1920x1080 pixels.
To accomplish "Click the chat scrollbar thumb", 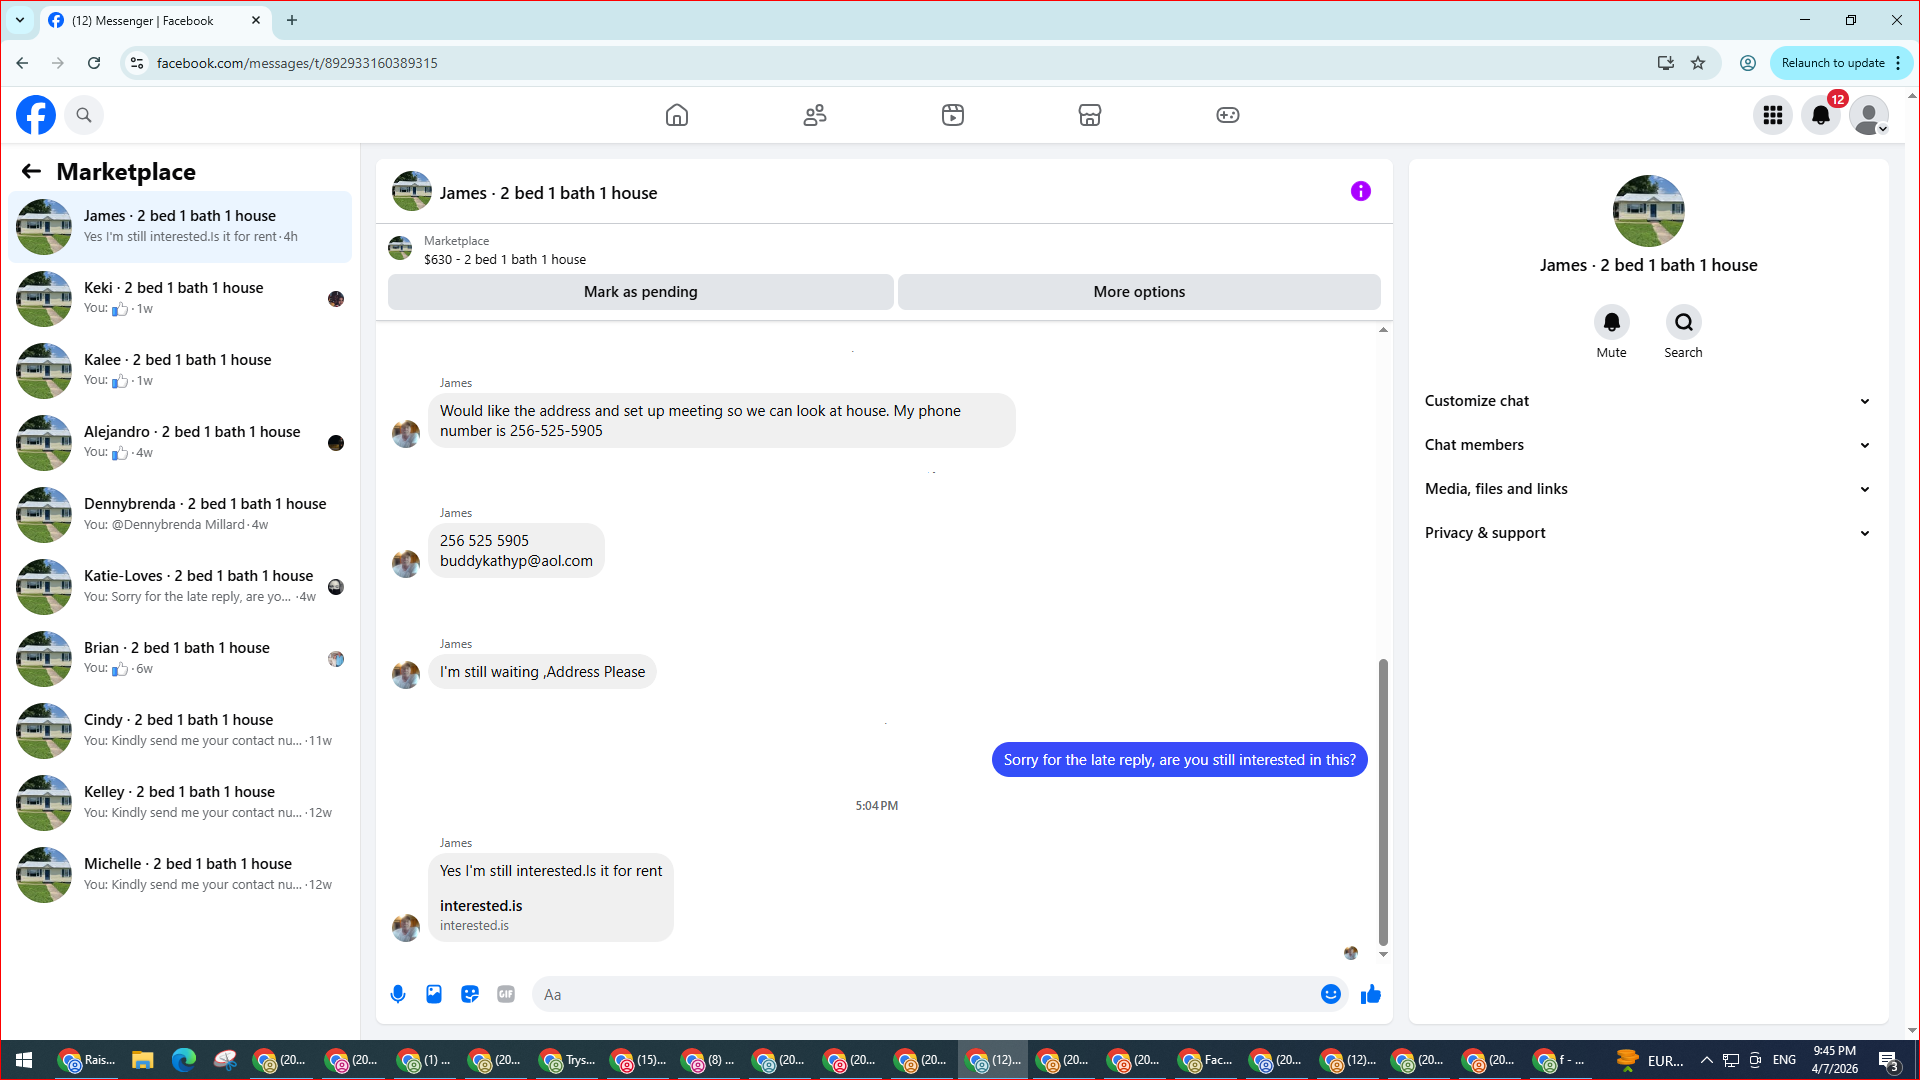I will click(x=1383, y=801).
